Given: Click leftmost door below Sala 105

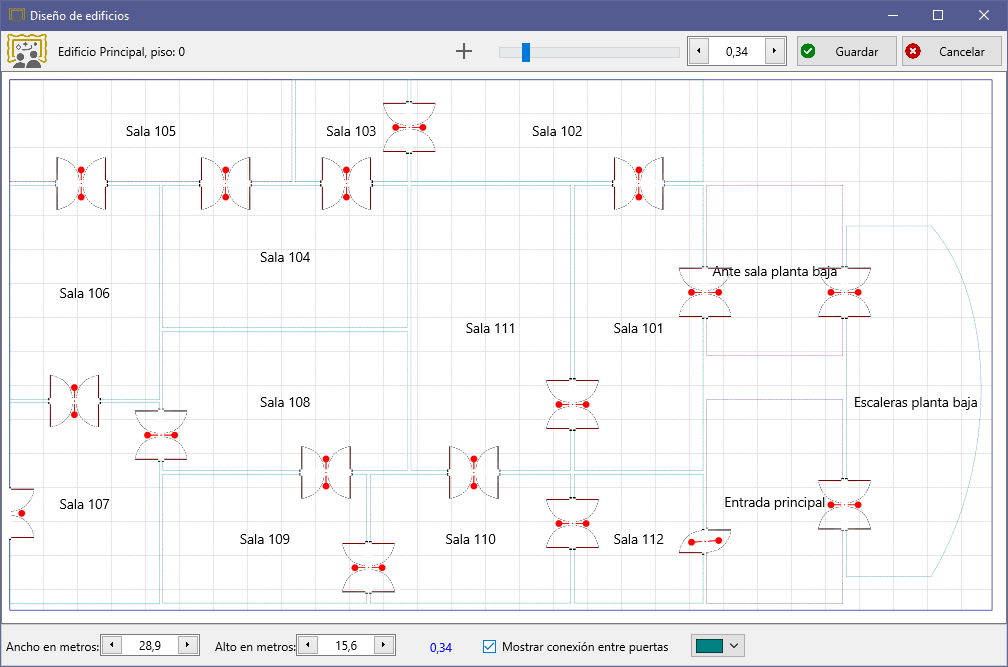Looking at the screenshot, I should coord(81,183).
